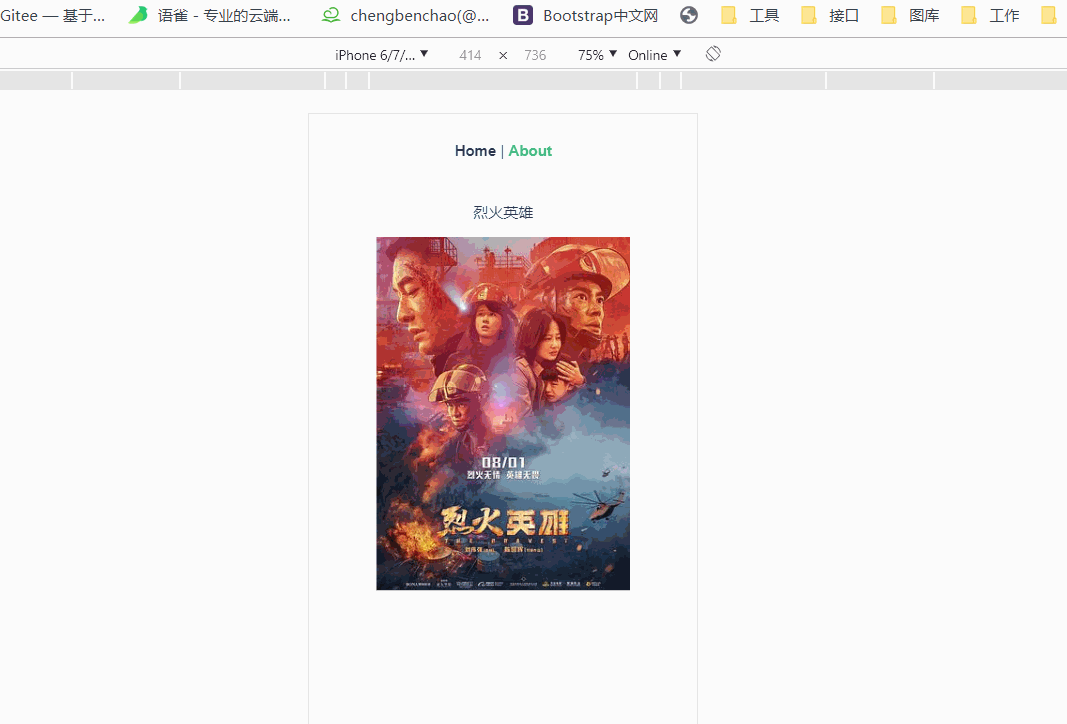The image size is (1067, 724).
Task: Go to the About nav link
Action: [x=530, y=151]
